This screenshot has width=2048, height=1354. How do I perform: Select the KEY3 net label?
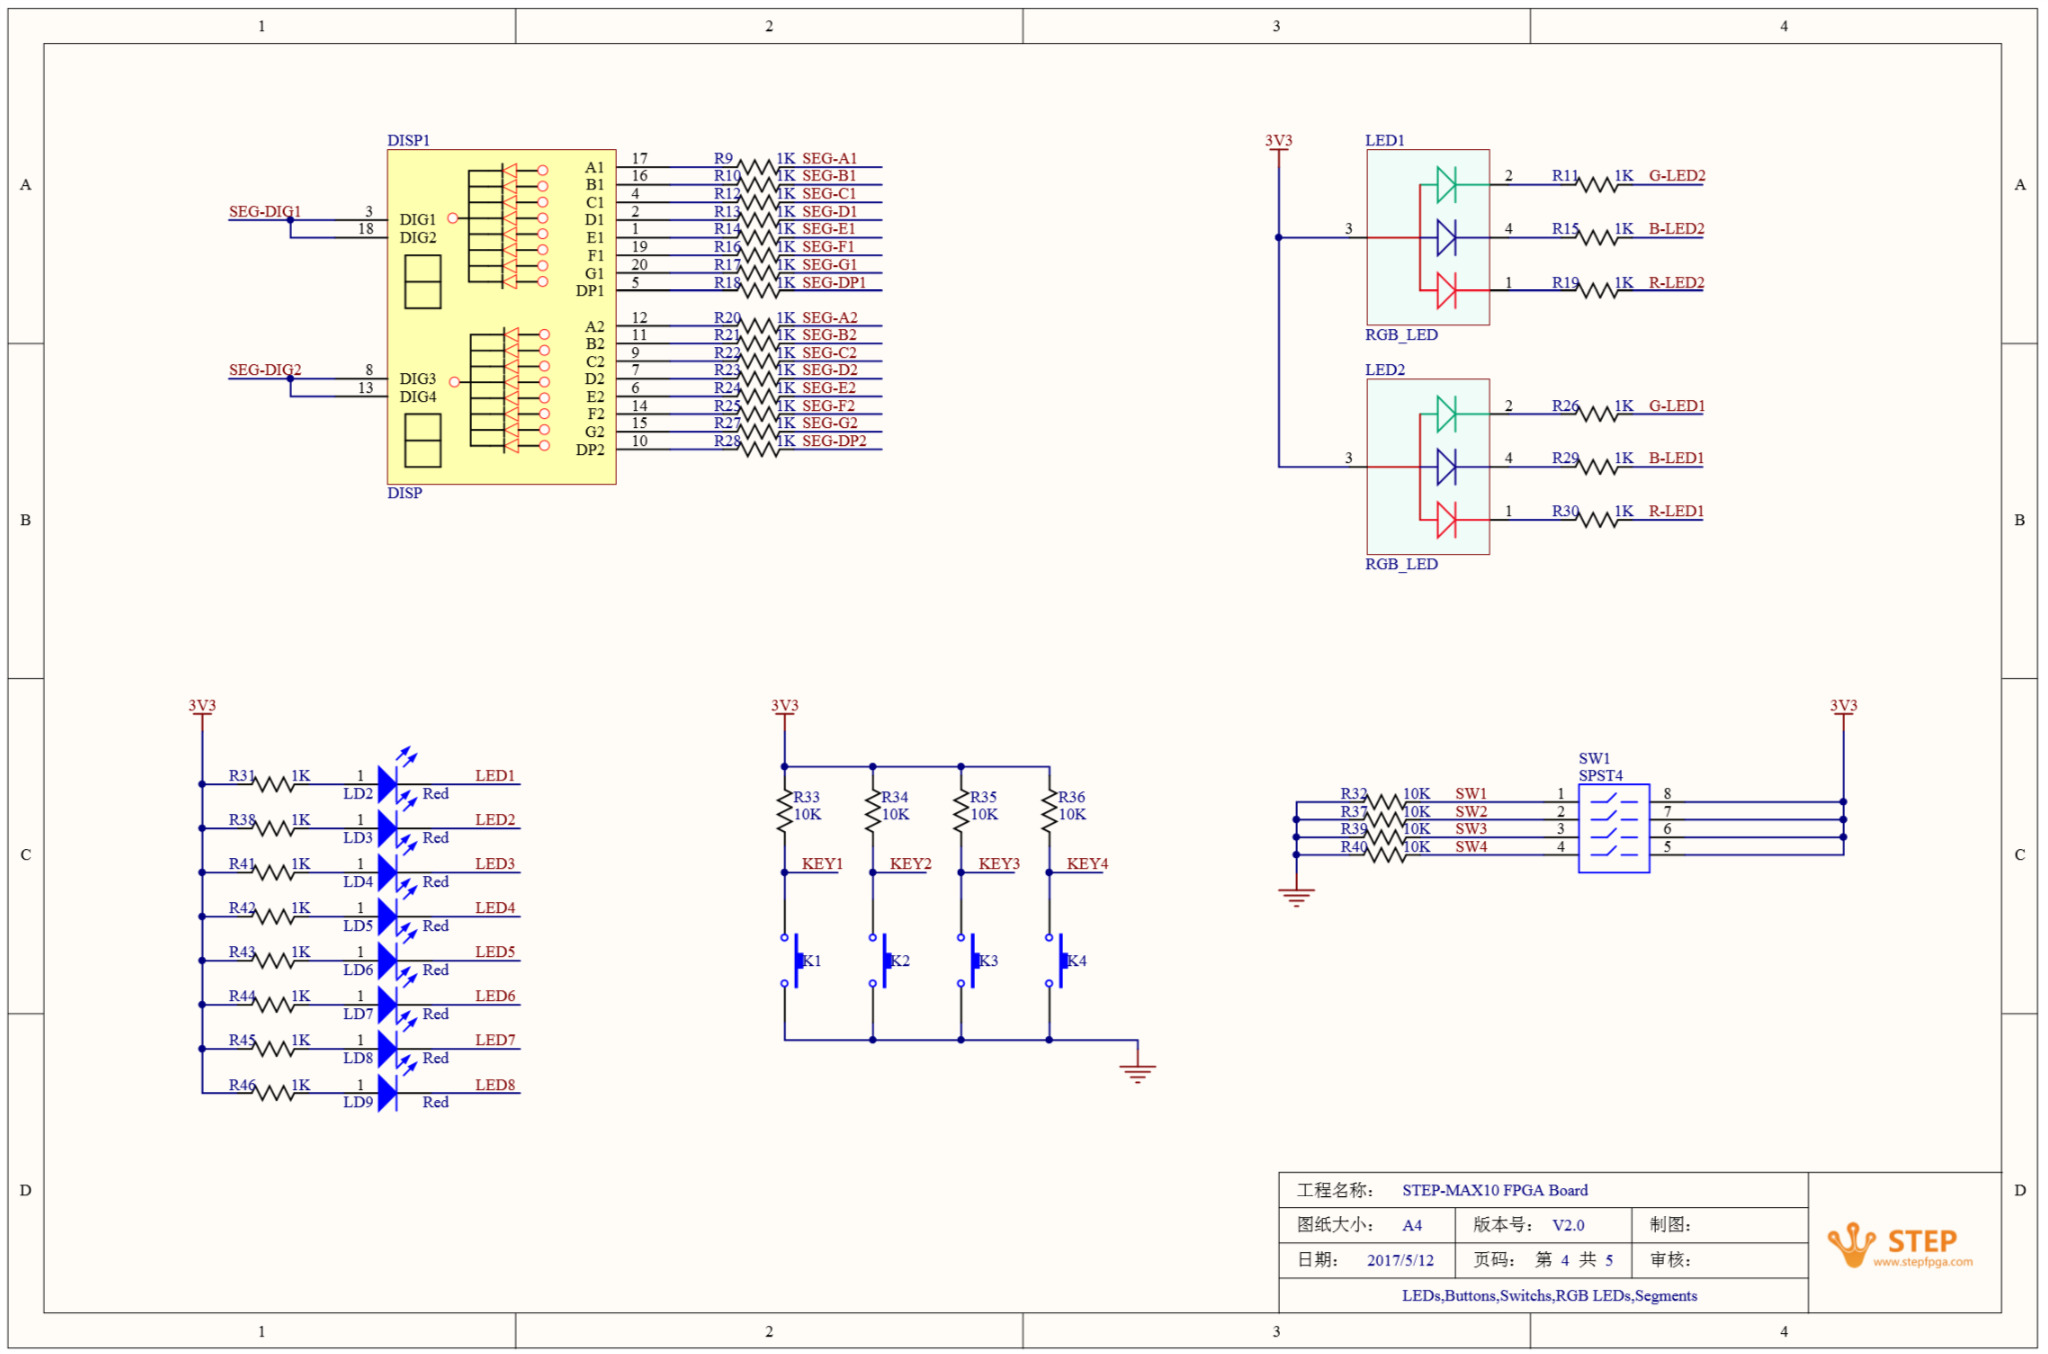point(998,863)
